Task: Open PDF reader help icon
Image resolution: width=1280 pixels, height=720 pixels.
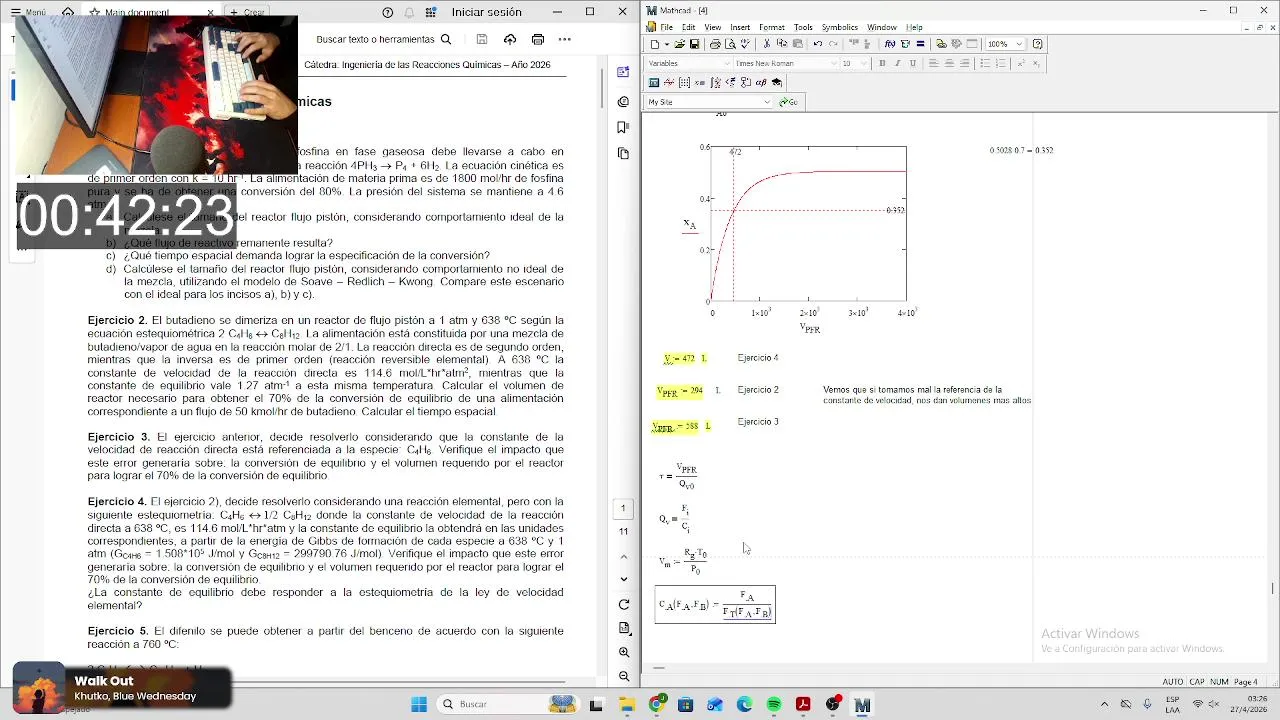Action: tap(388, 12)
